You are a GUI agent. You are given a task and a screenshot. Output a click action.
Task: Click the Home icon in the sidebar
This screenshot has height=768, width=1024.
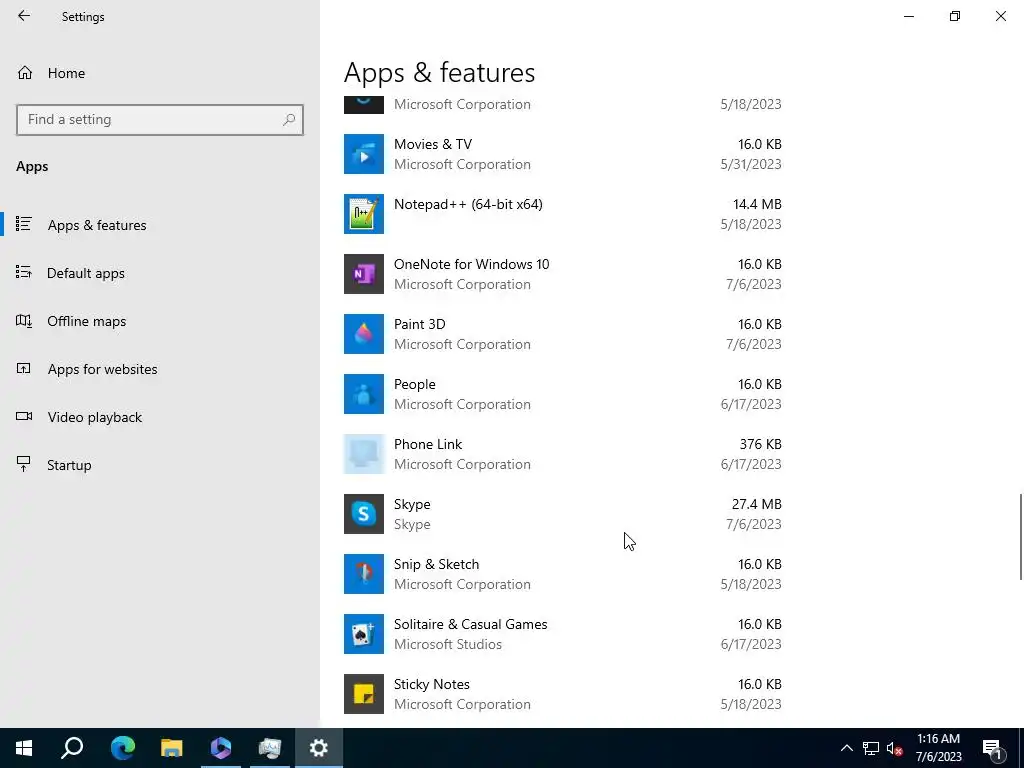tap(25, 72)
